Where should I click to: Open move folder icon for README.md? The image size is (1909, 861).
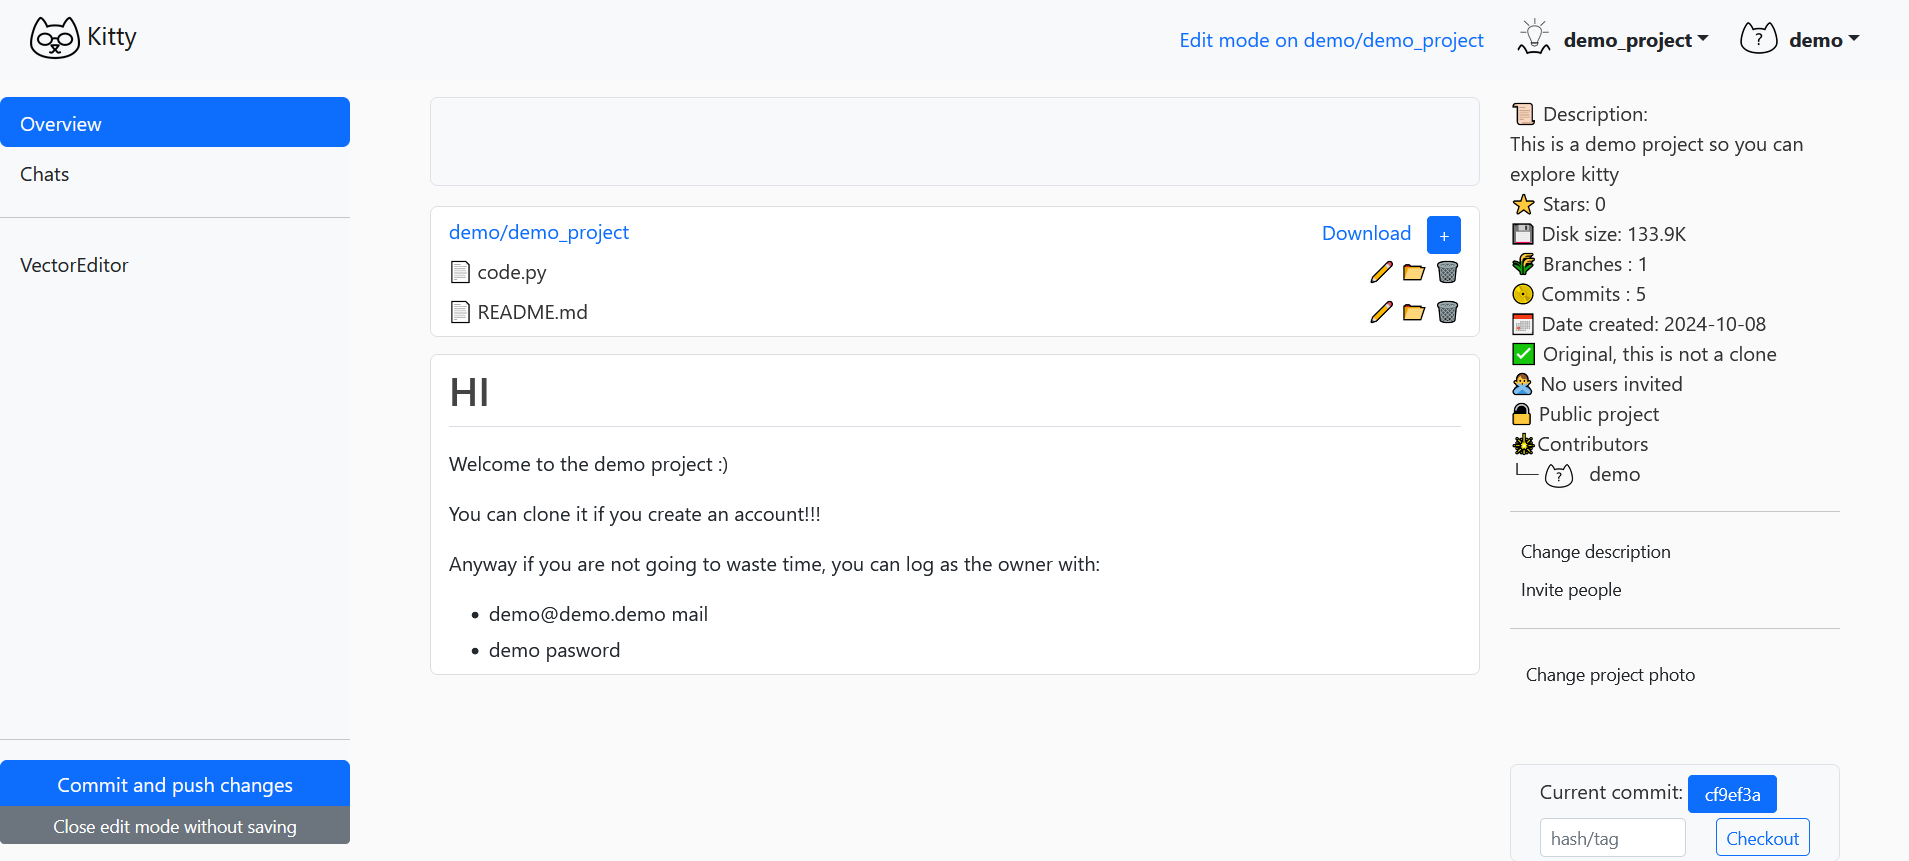[1413, 312]
